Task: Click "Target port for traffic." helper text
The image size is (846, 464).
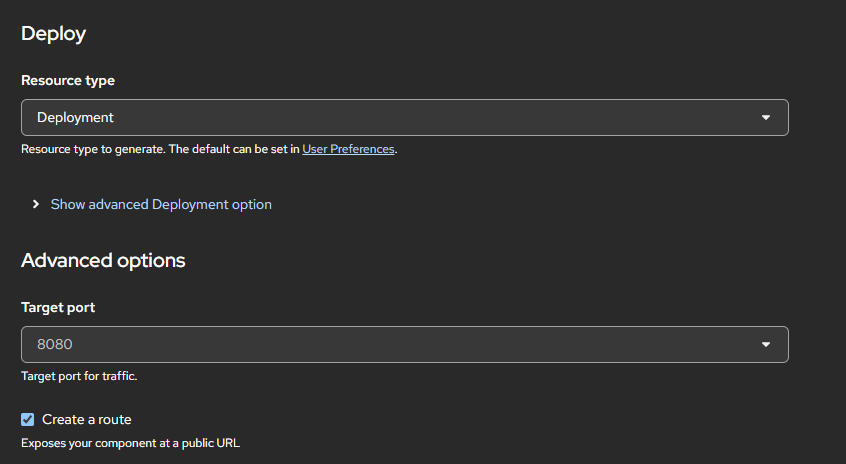Action: click(79, 377)
